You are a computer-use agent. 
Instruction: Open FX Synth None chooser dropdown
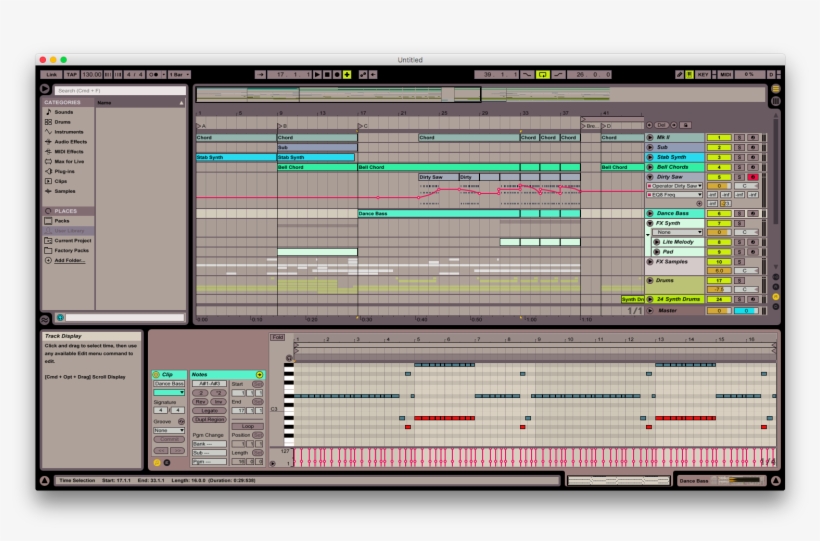pos(678,232)
